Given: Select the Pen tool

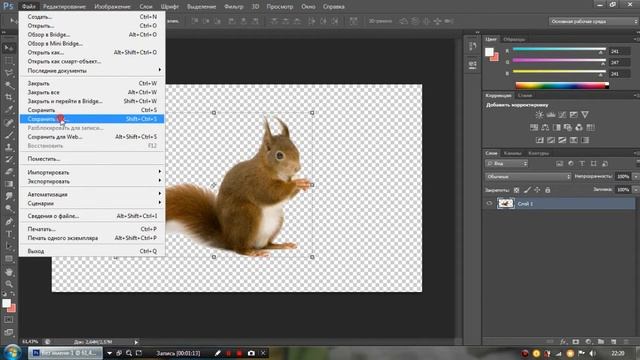Looking at the screenshot, I should tap(9, 222).
